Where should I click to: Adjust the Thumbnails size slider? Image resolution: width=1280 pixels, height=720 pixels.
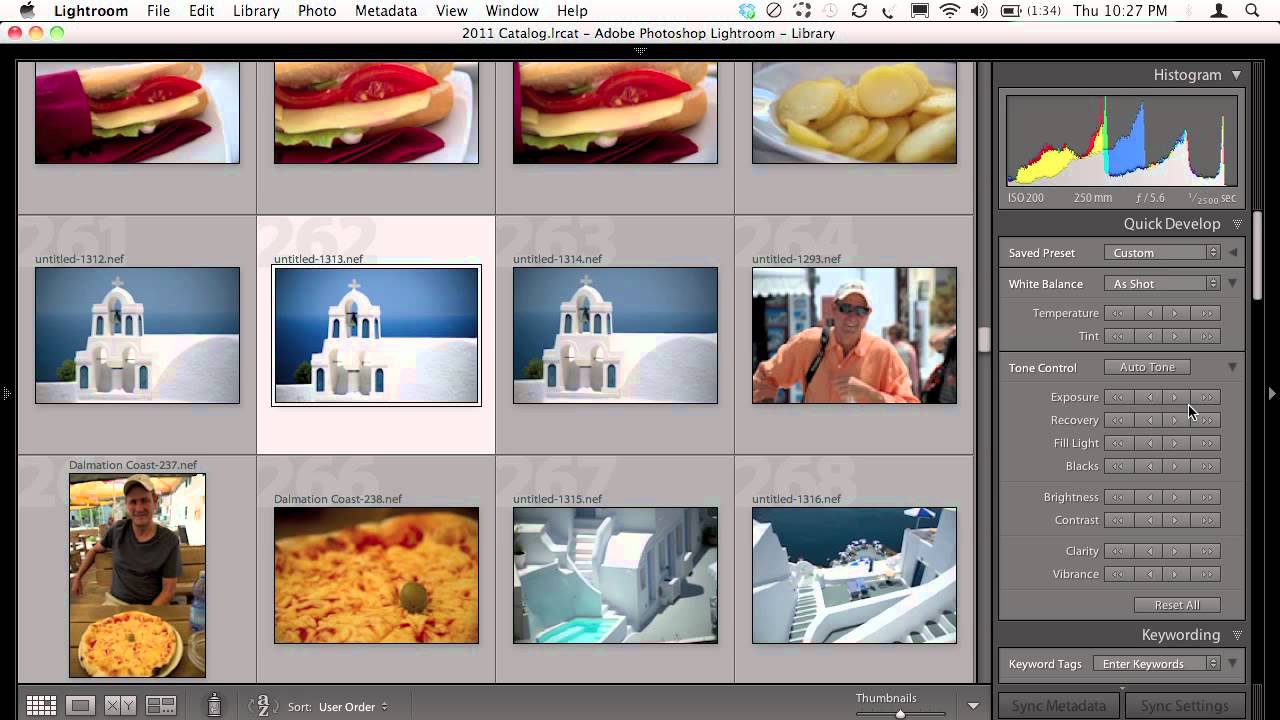pos(900,714)
